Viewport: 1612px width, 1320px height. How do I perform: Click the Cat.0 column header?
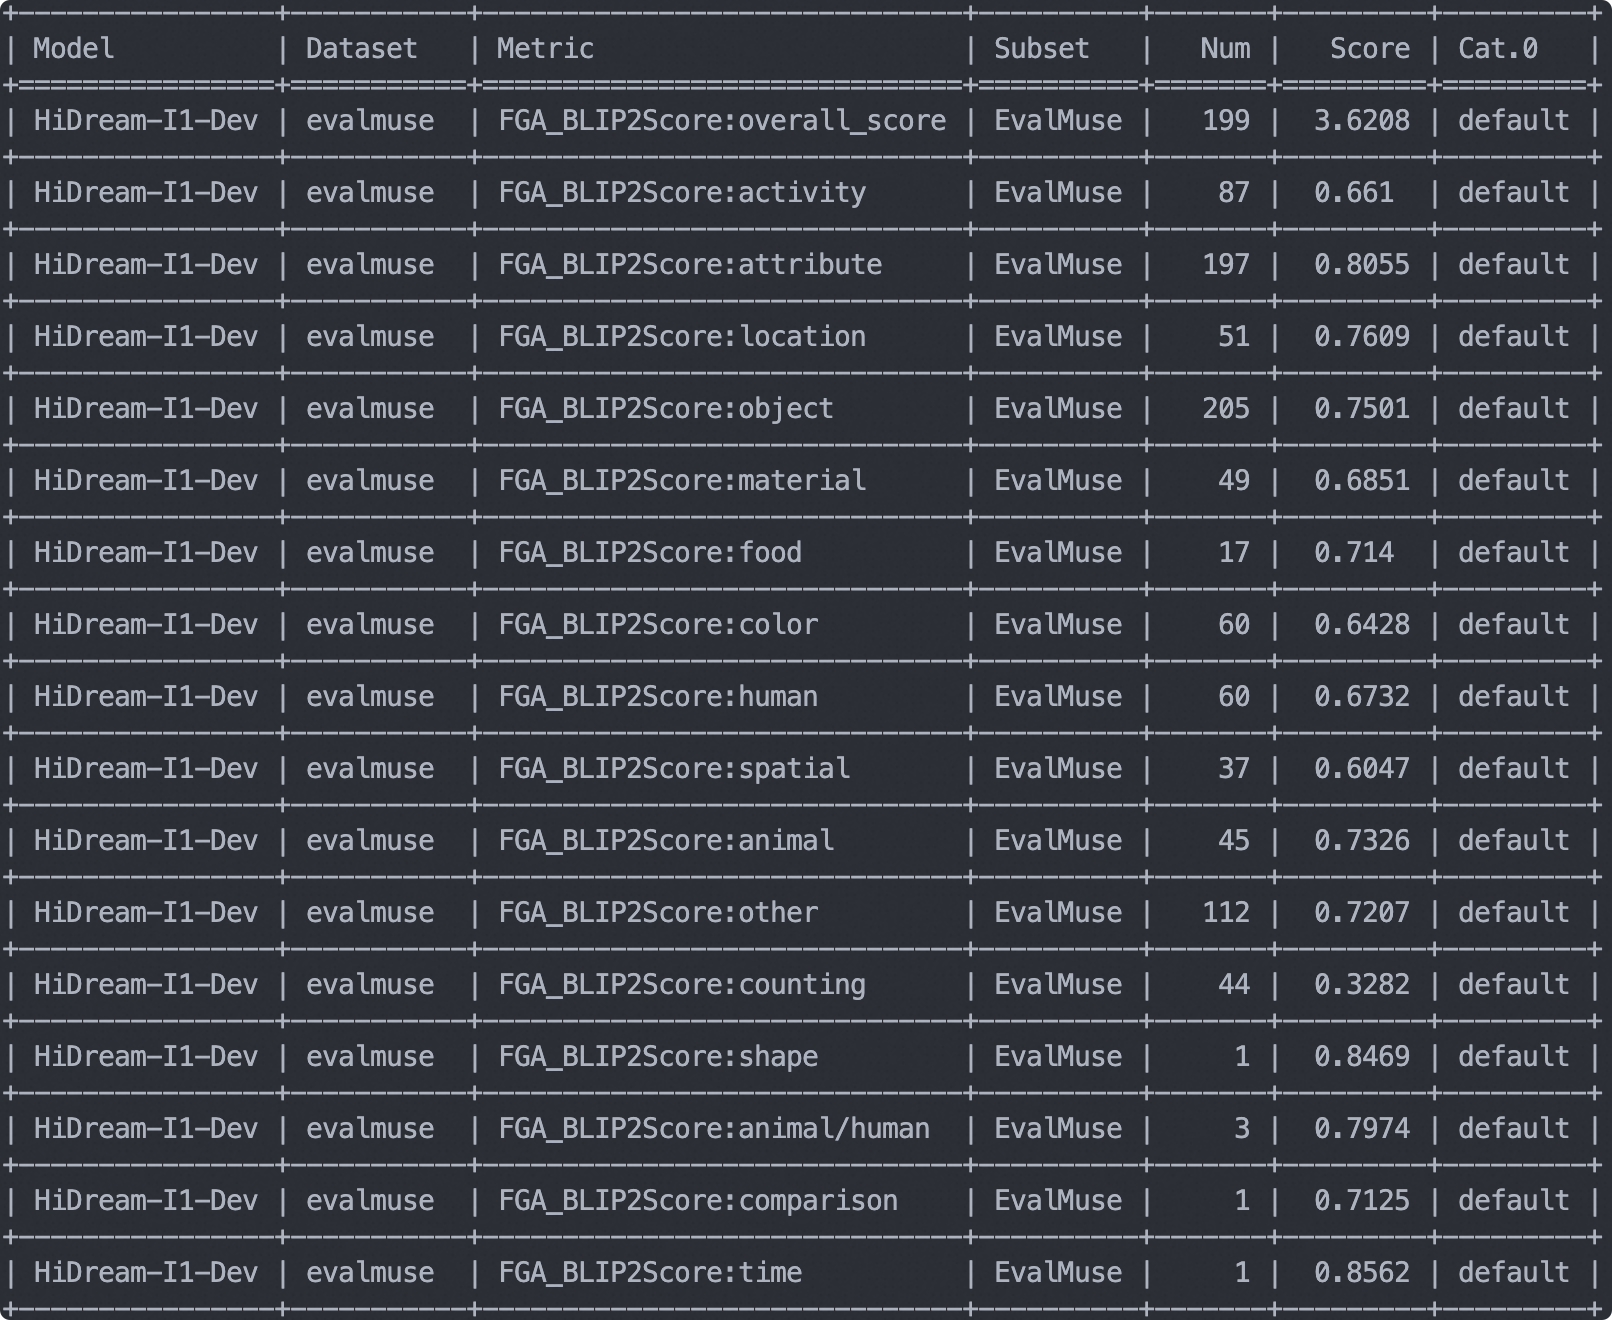1497,48
